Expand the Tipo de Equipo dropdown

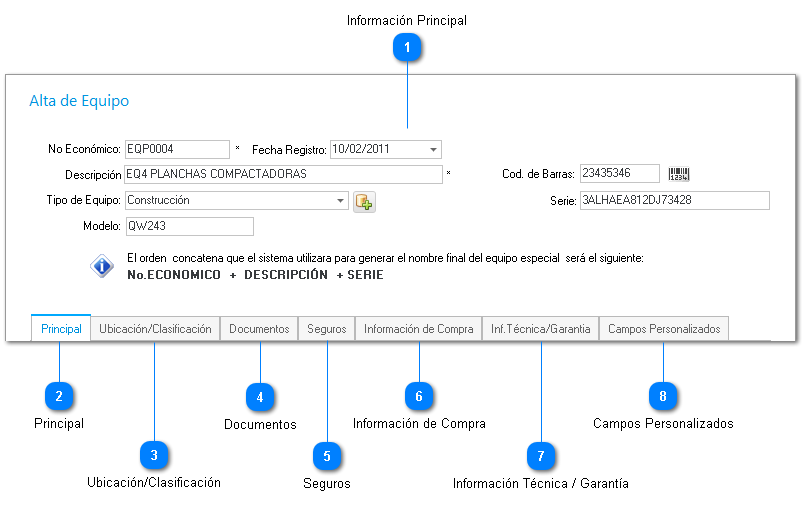[x=341, y=200]
